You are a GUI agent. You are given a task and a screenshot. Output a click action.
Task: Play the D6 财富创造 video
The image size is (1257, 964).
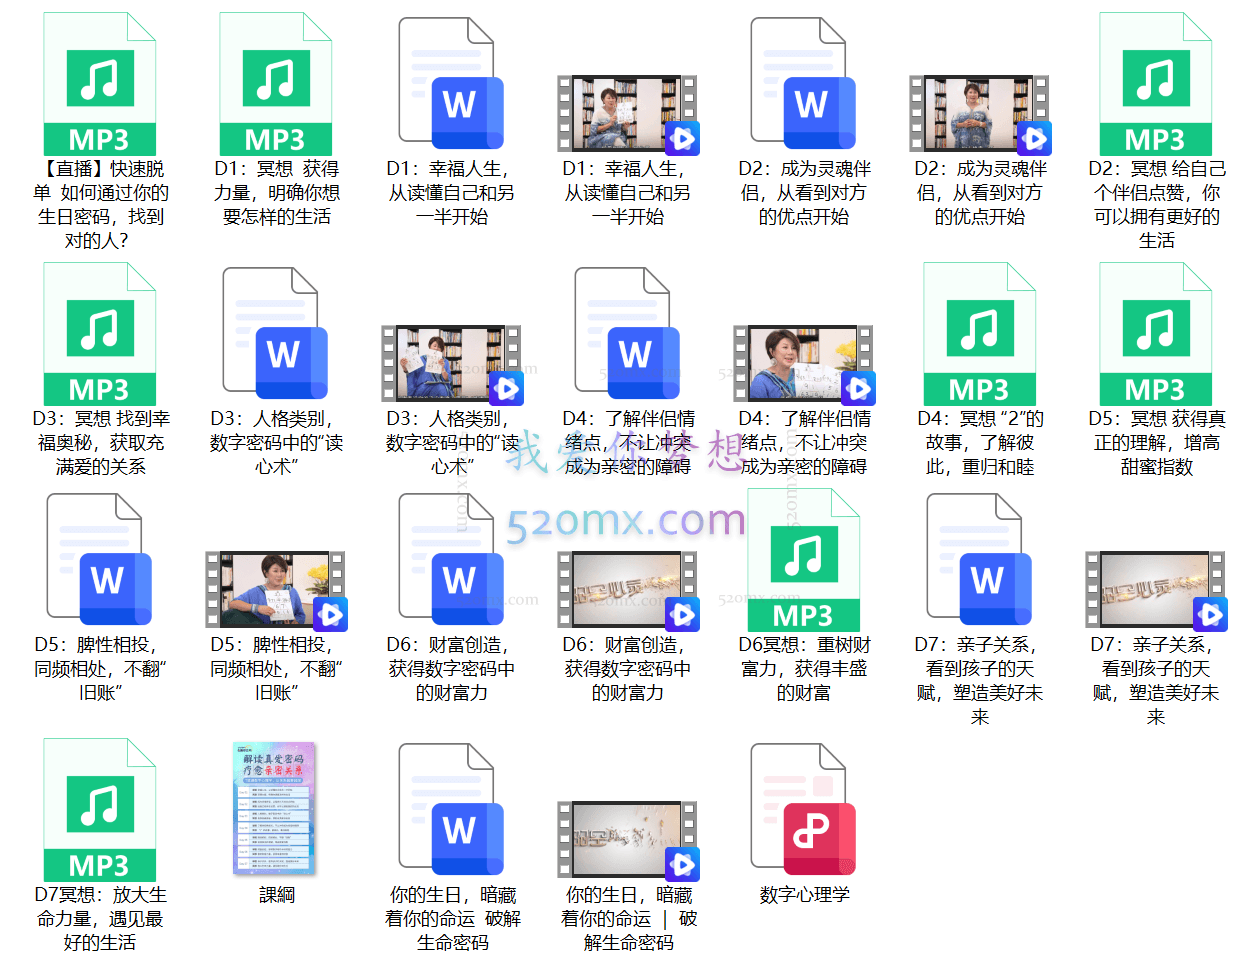[x=627, y=590]
